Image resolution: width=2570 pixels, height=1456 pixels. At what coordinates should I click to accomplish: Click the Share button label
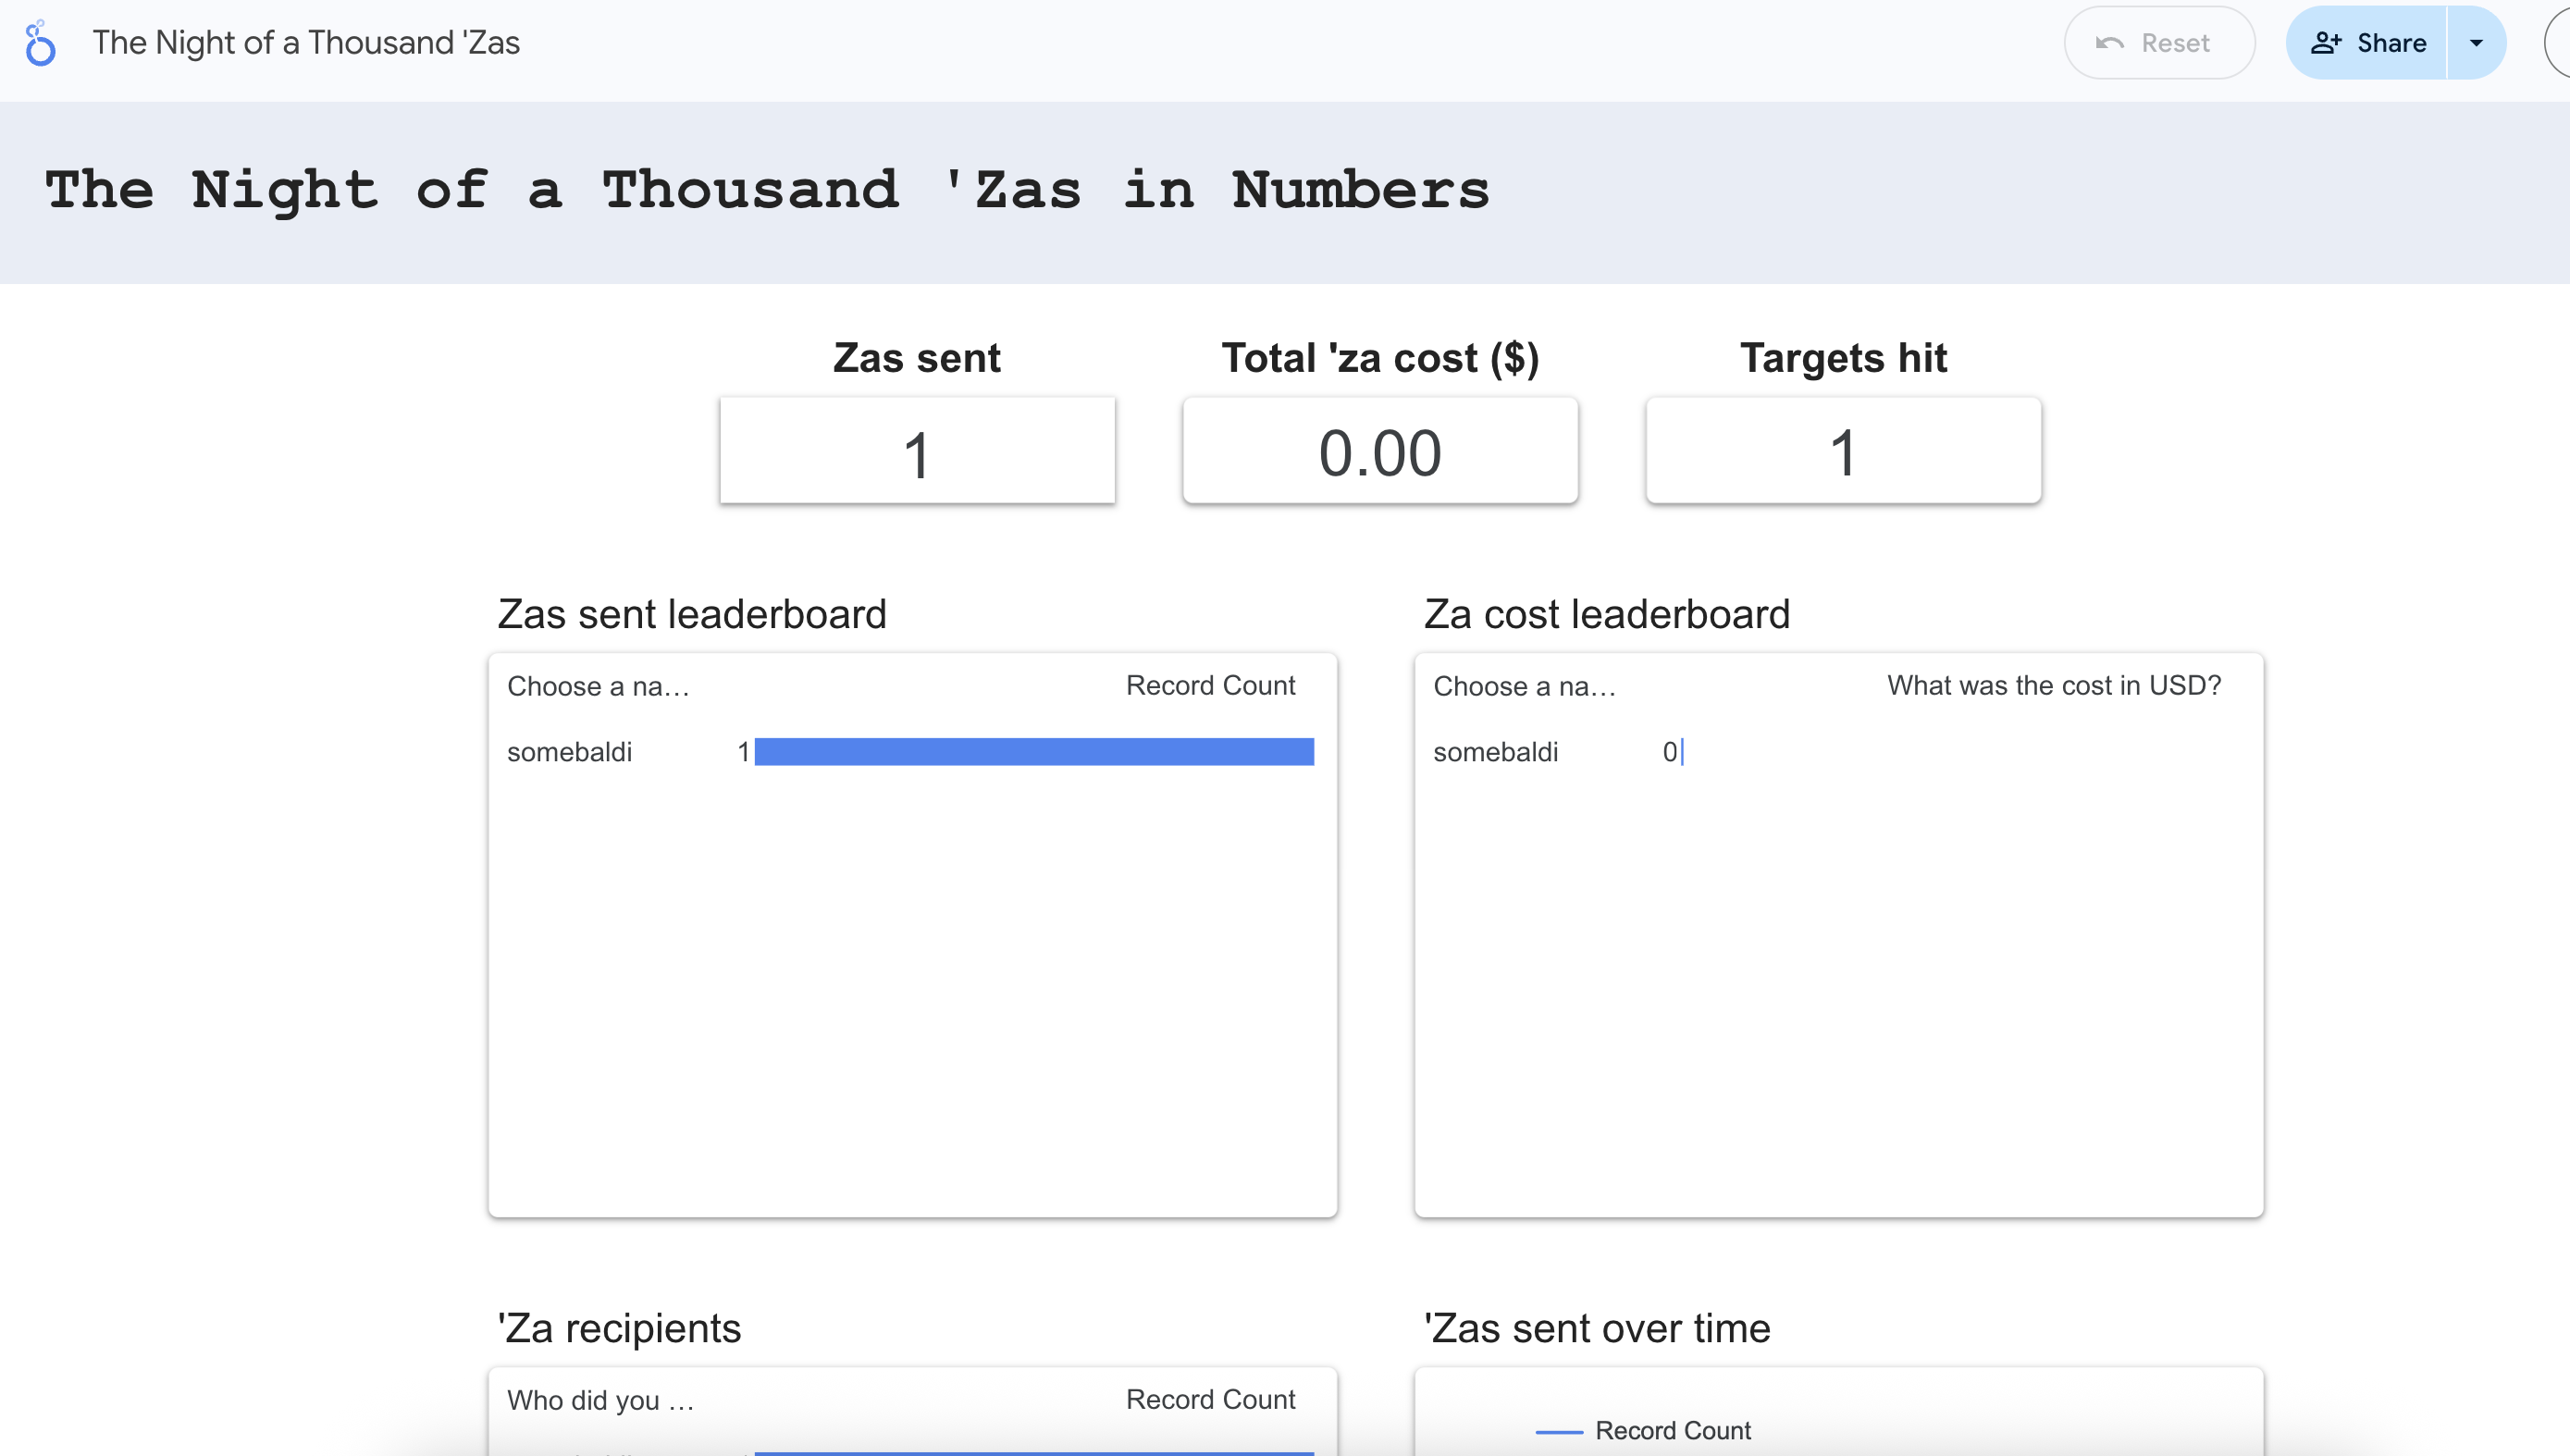[2391, 43]
